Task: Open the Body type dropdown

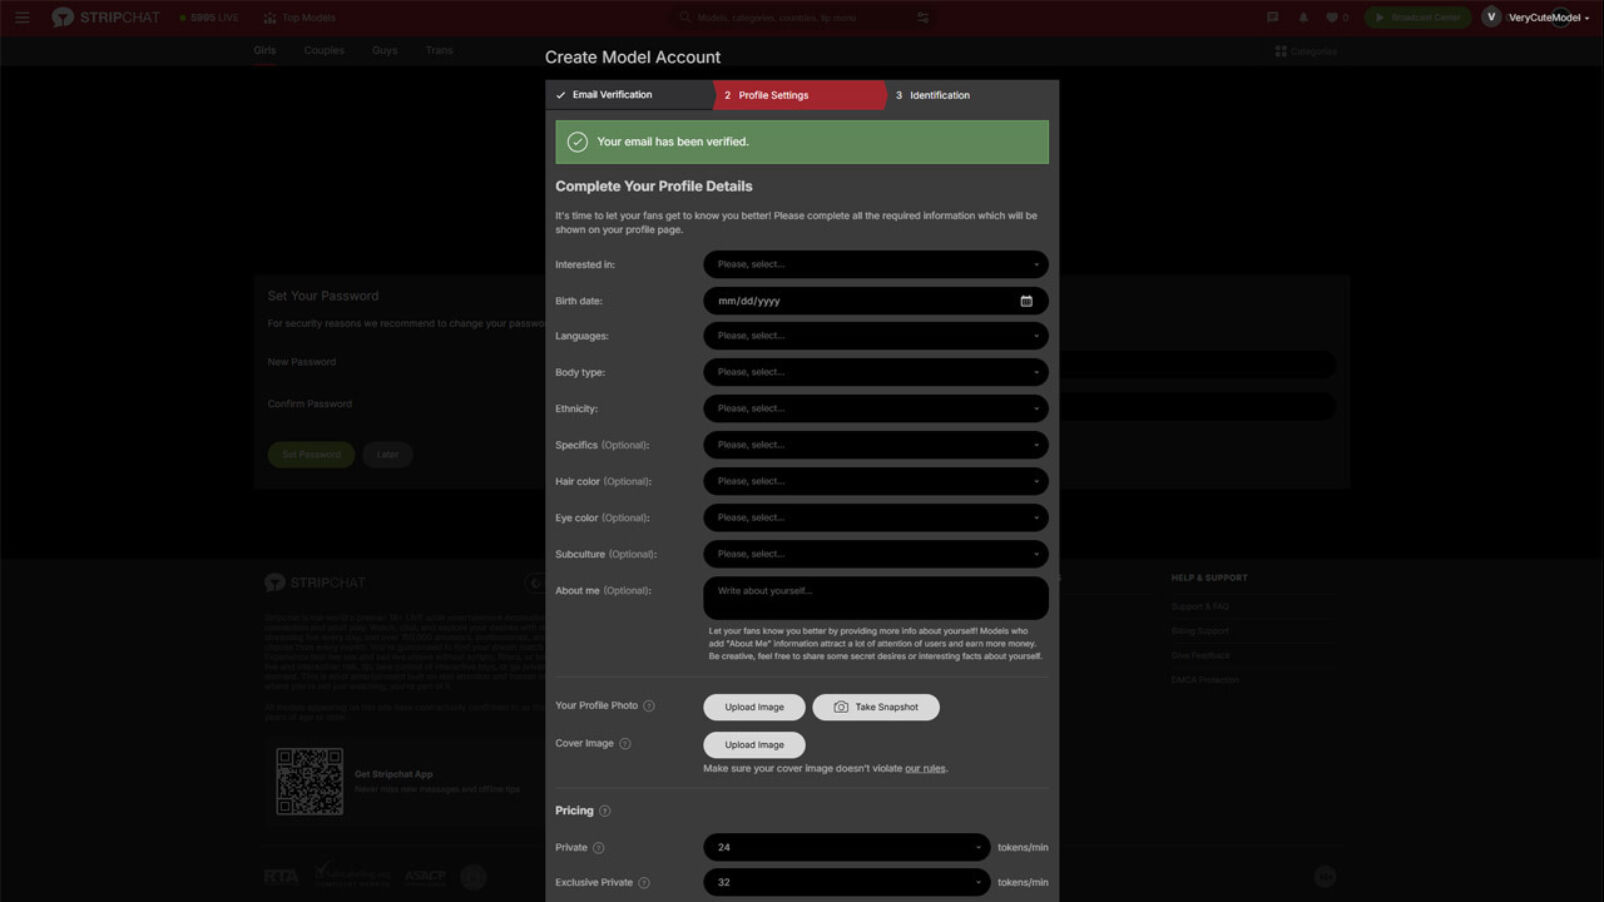Action: (x=875, y=372)
